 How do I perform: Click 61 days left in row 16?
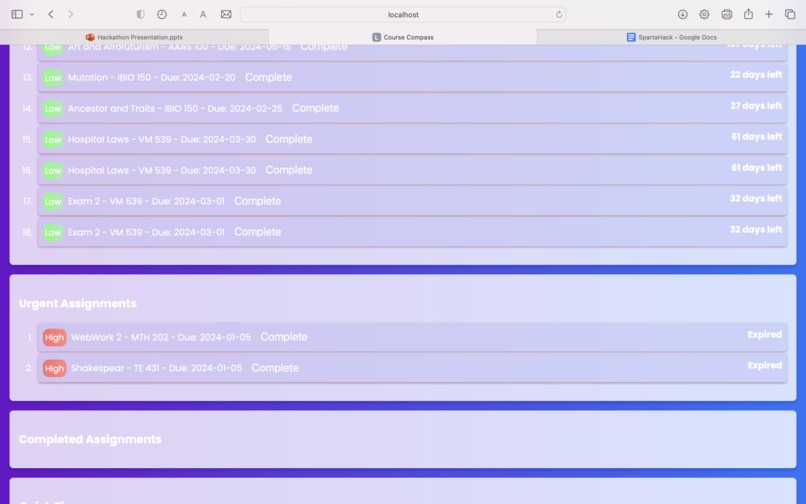point(756,168)
